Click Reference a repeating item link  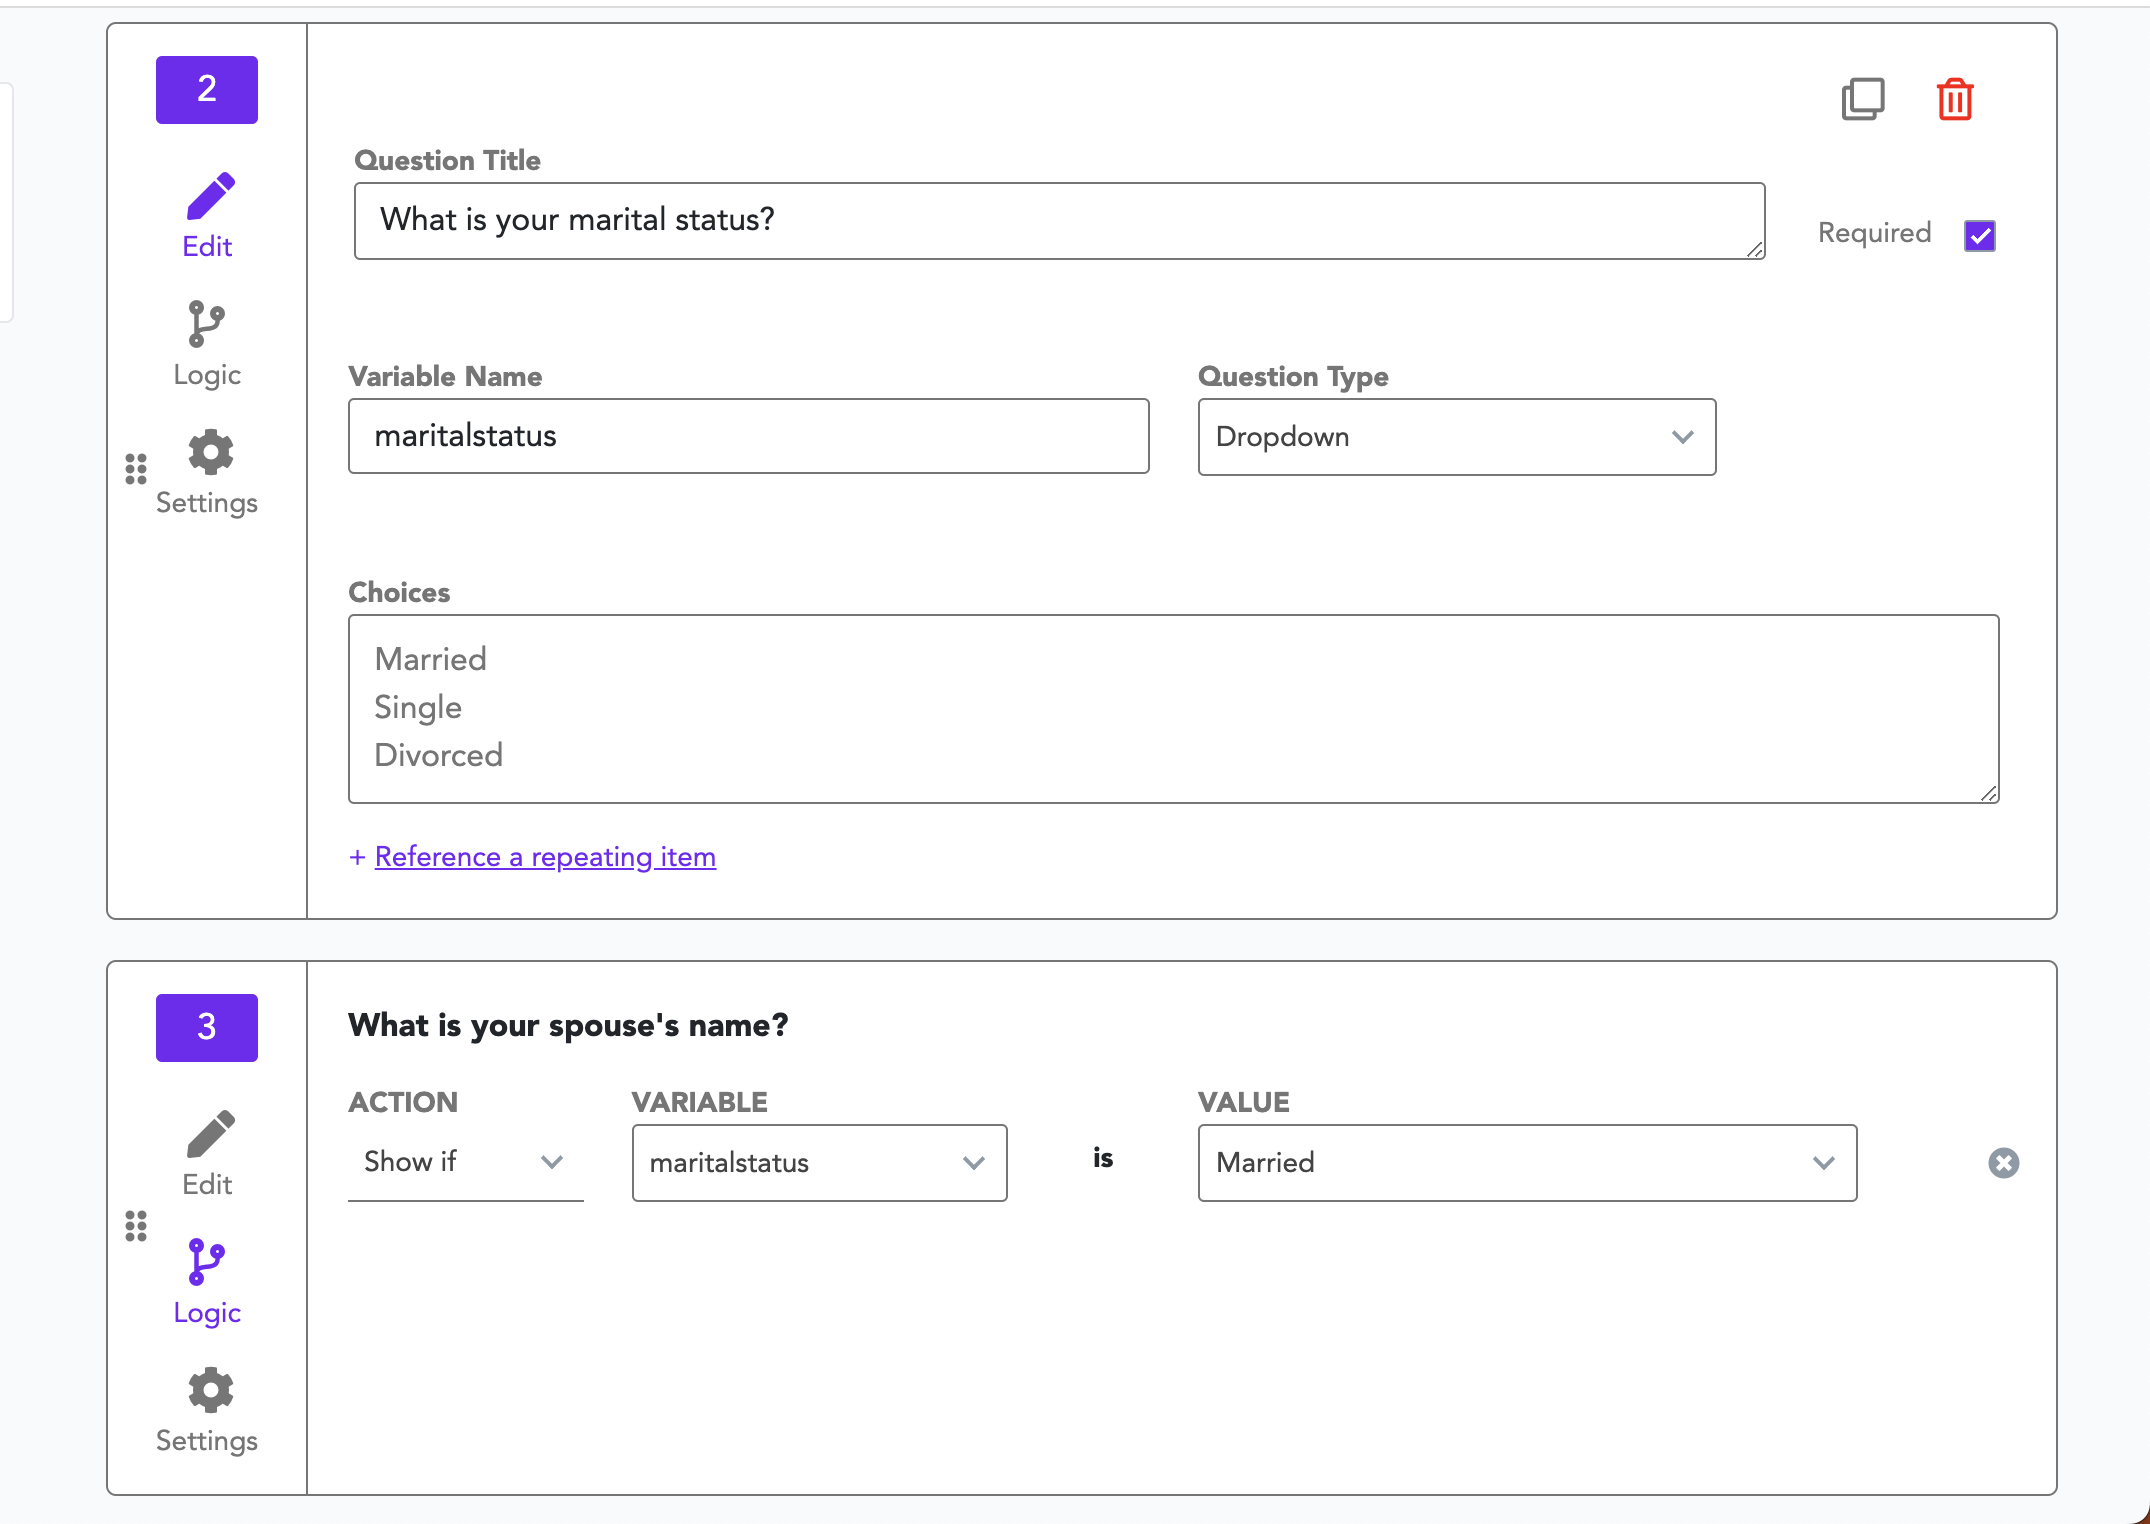544,857
